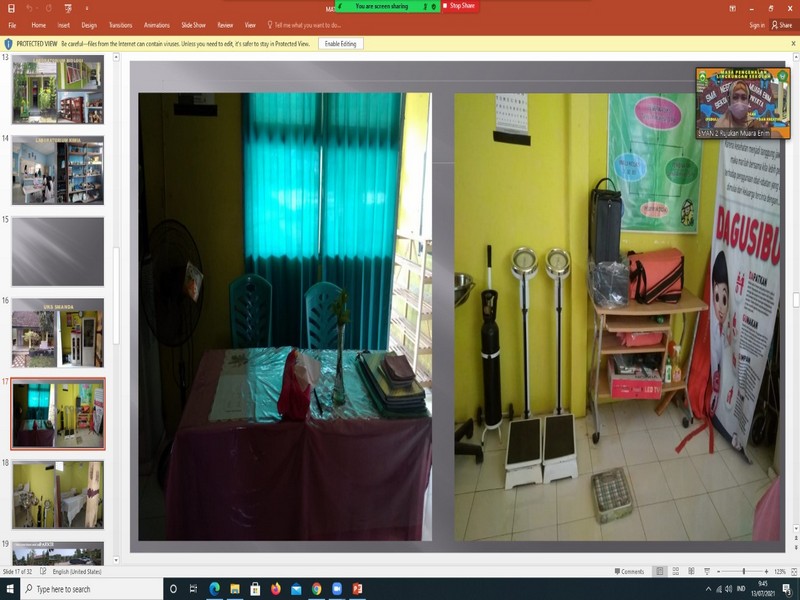The width and height of the screenshot is (800, 600).
Task: Fit slide to current window icon
Action: [x=793, y=571]
